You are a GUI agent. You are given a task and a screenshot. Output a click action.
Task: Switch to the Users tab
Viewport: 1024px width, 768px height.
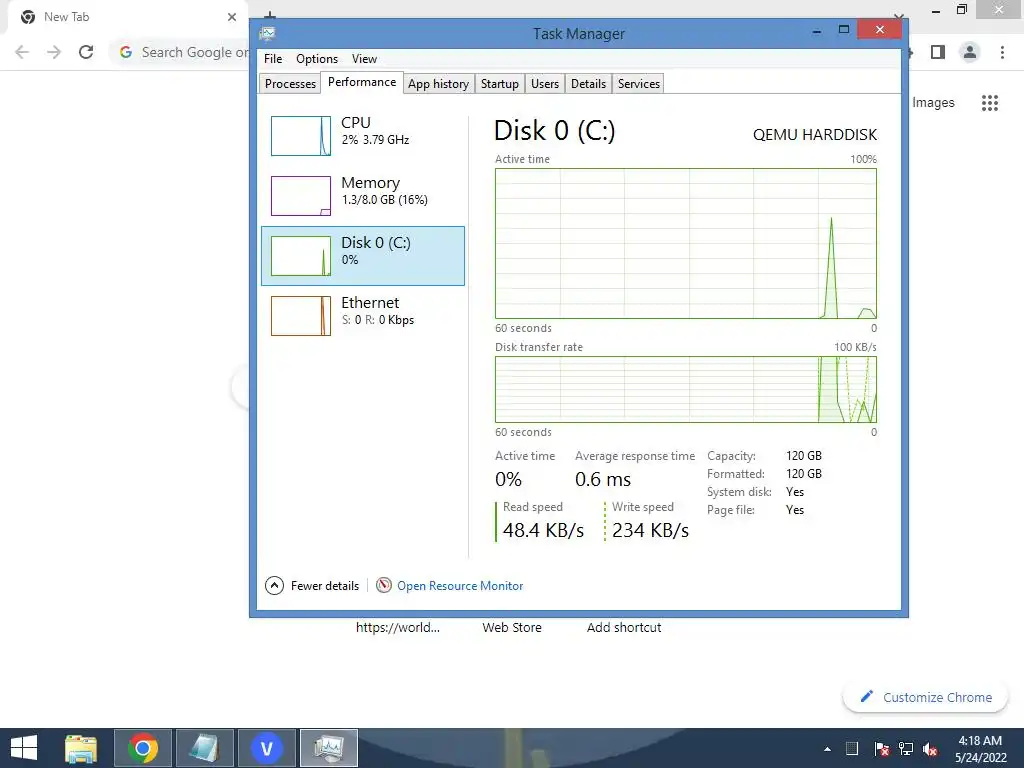[545, 84]
